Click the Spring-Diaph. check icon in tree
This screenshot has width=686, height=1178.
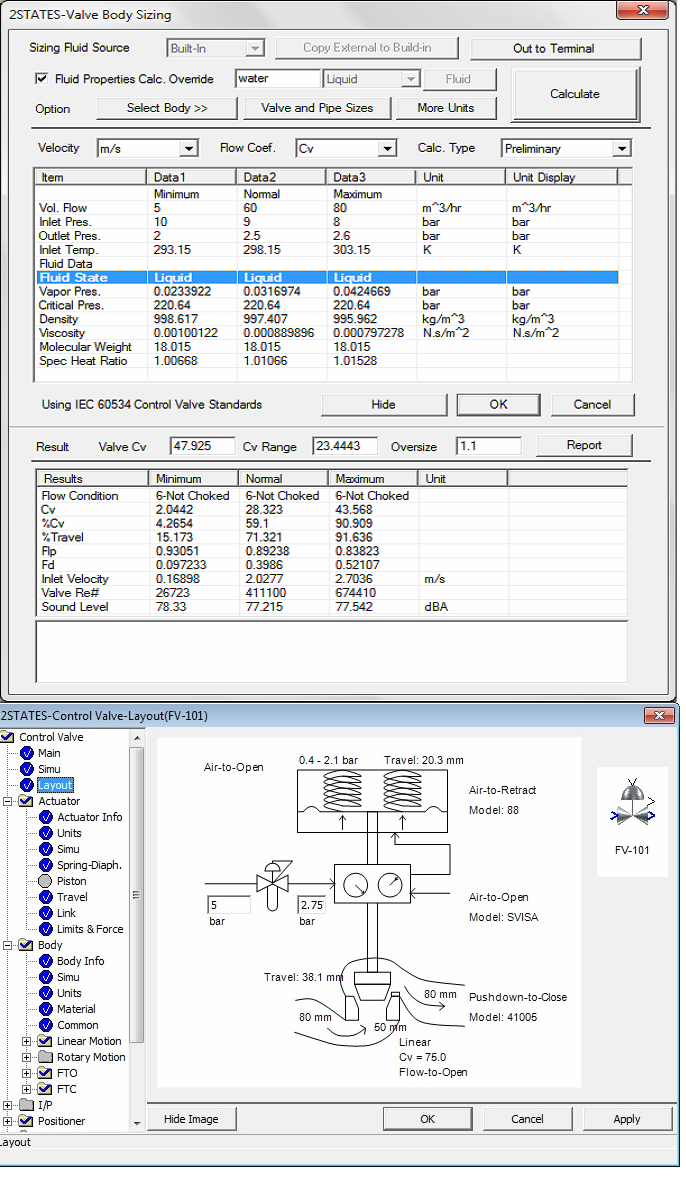pyautogui.click(x=45, y=865)
